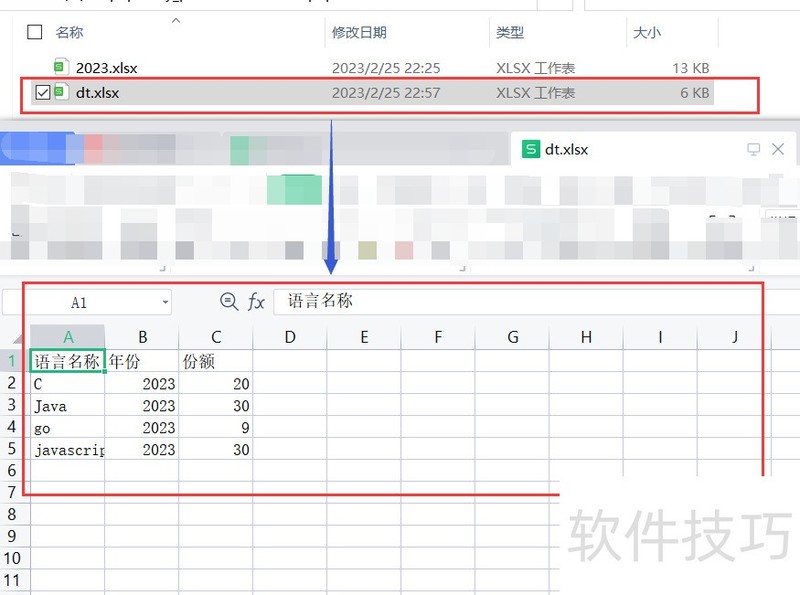The width and height of the screenshot is (800, 595).
Task: Toggle the select-all checkbox in file list header
Action: coord(35,33)
